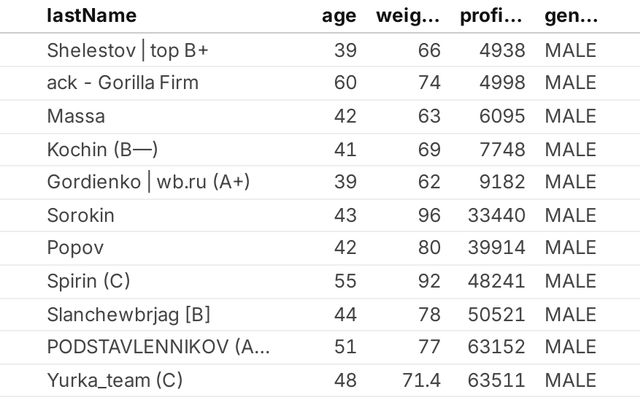This screenshot has width=640, height=400.
Task: Select the ack - Gorilla Firm cell
Action: 122,83
